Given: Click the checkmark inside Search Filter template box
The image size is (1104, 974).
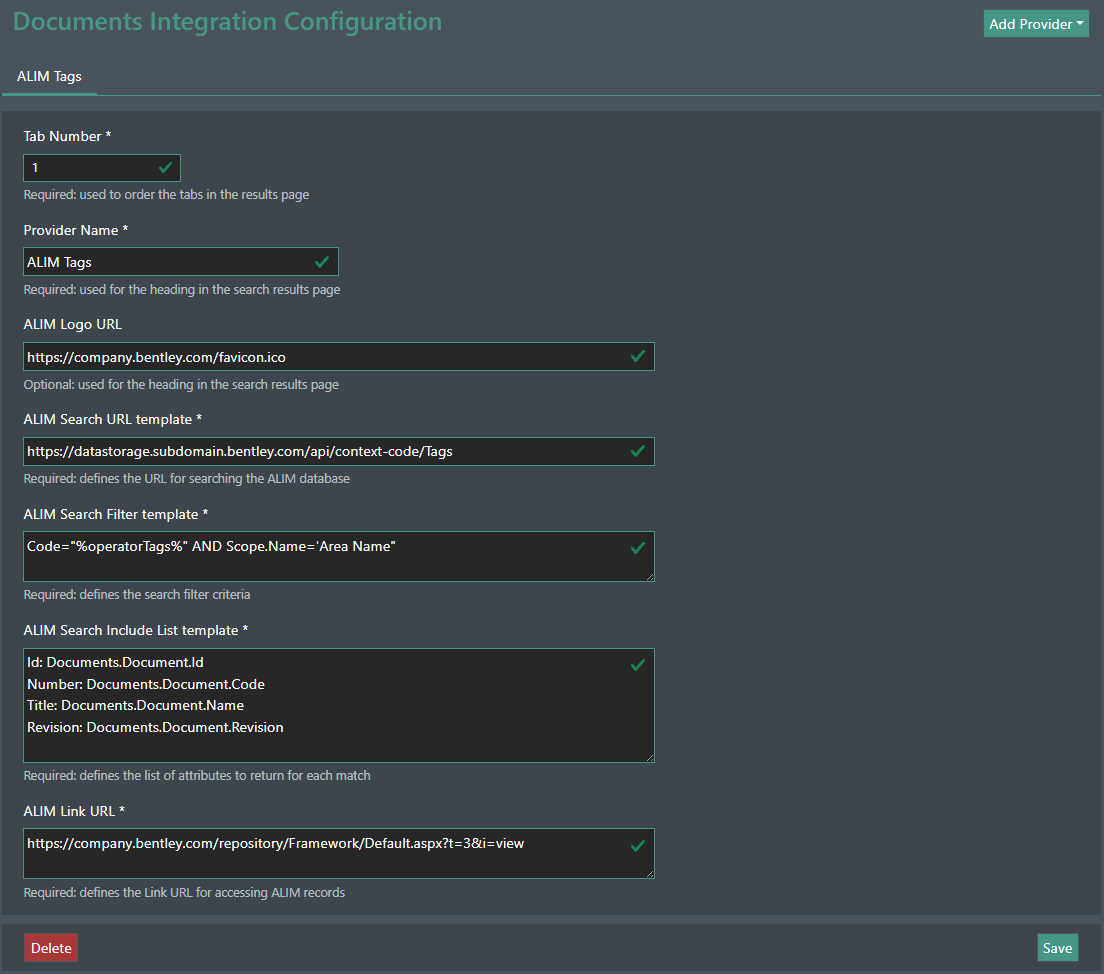Looking at the screenshot, I should click(x=638, y=546).
